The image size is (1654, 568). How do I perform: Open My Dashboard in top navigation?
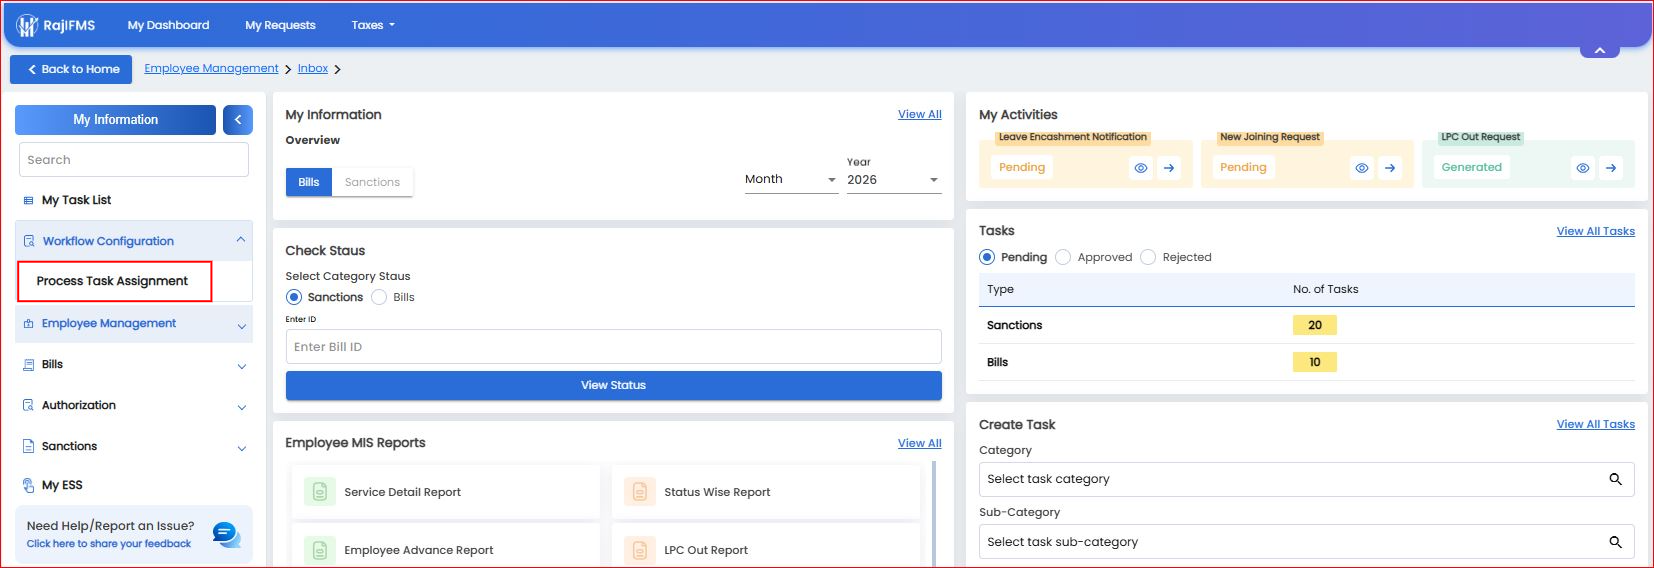click(x=169, y=25)
